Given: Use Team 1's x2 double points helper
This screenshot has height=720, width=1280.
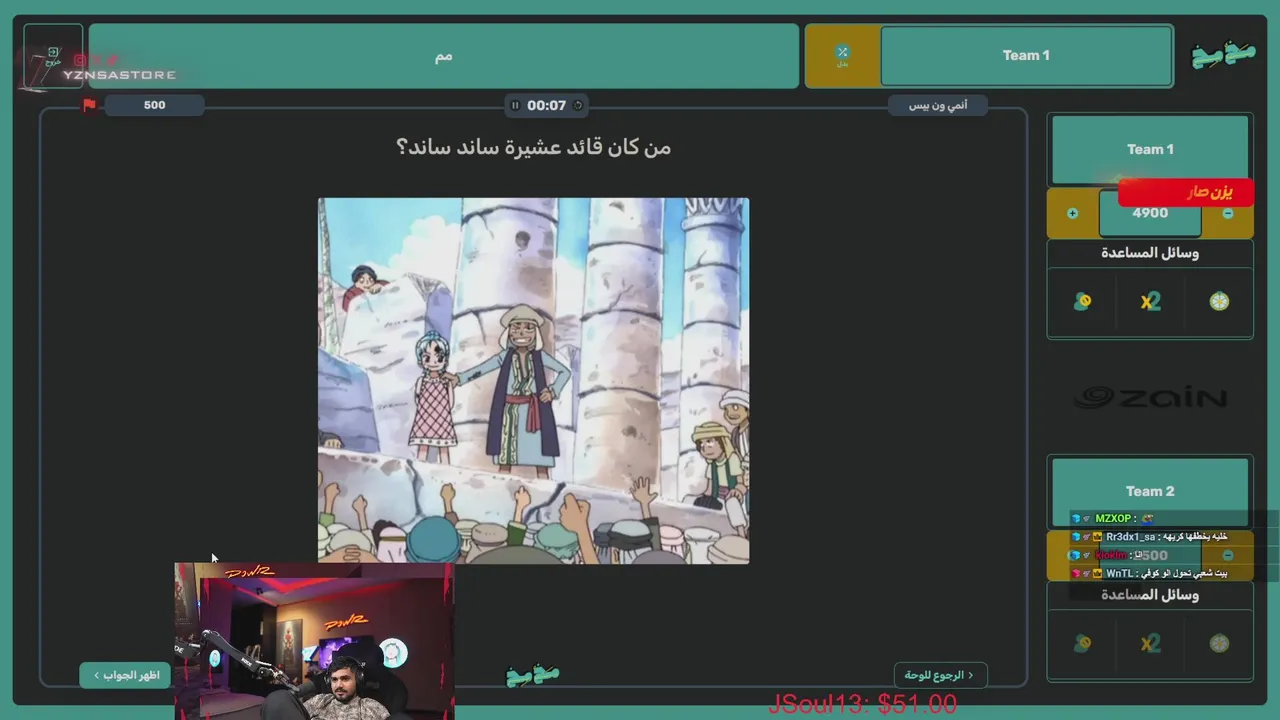Looking at the screenshot, I should 1150,301.
